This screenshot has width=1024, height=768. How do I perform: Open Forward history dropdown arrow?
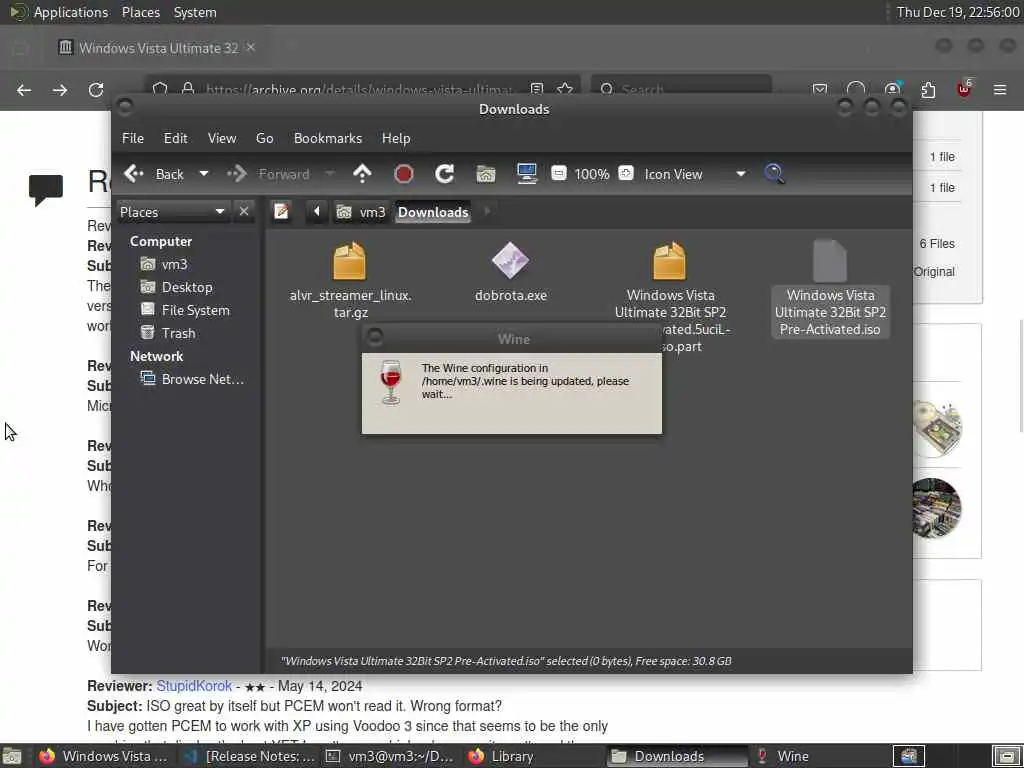click(330, 174)
